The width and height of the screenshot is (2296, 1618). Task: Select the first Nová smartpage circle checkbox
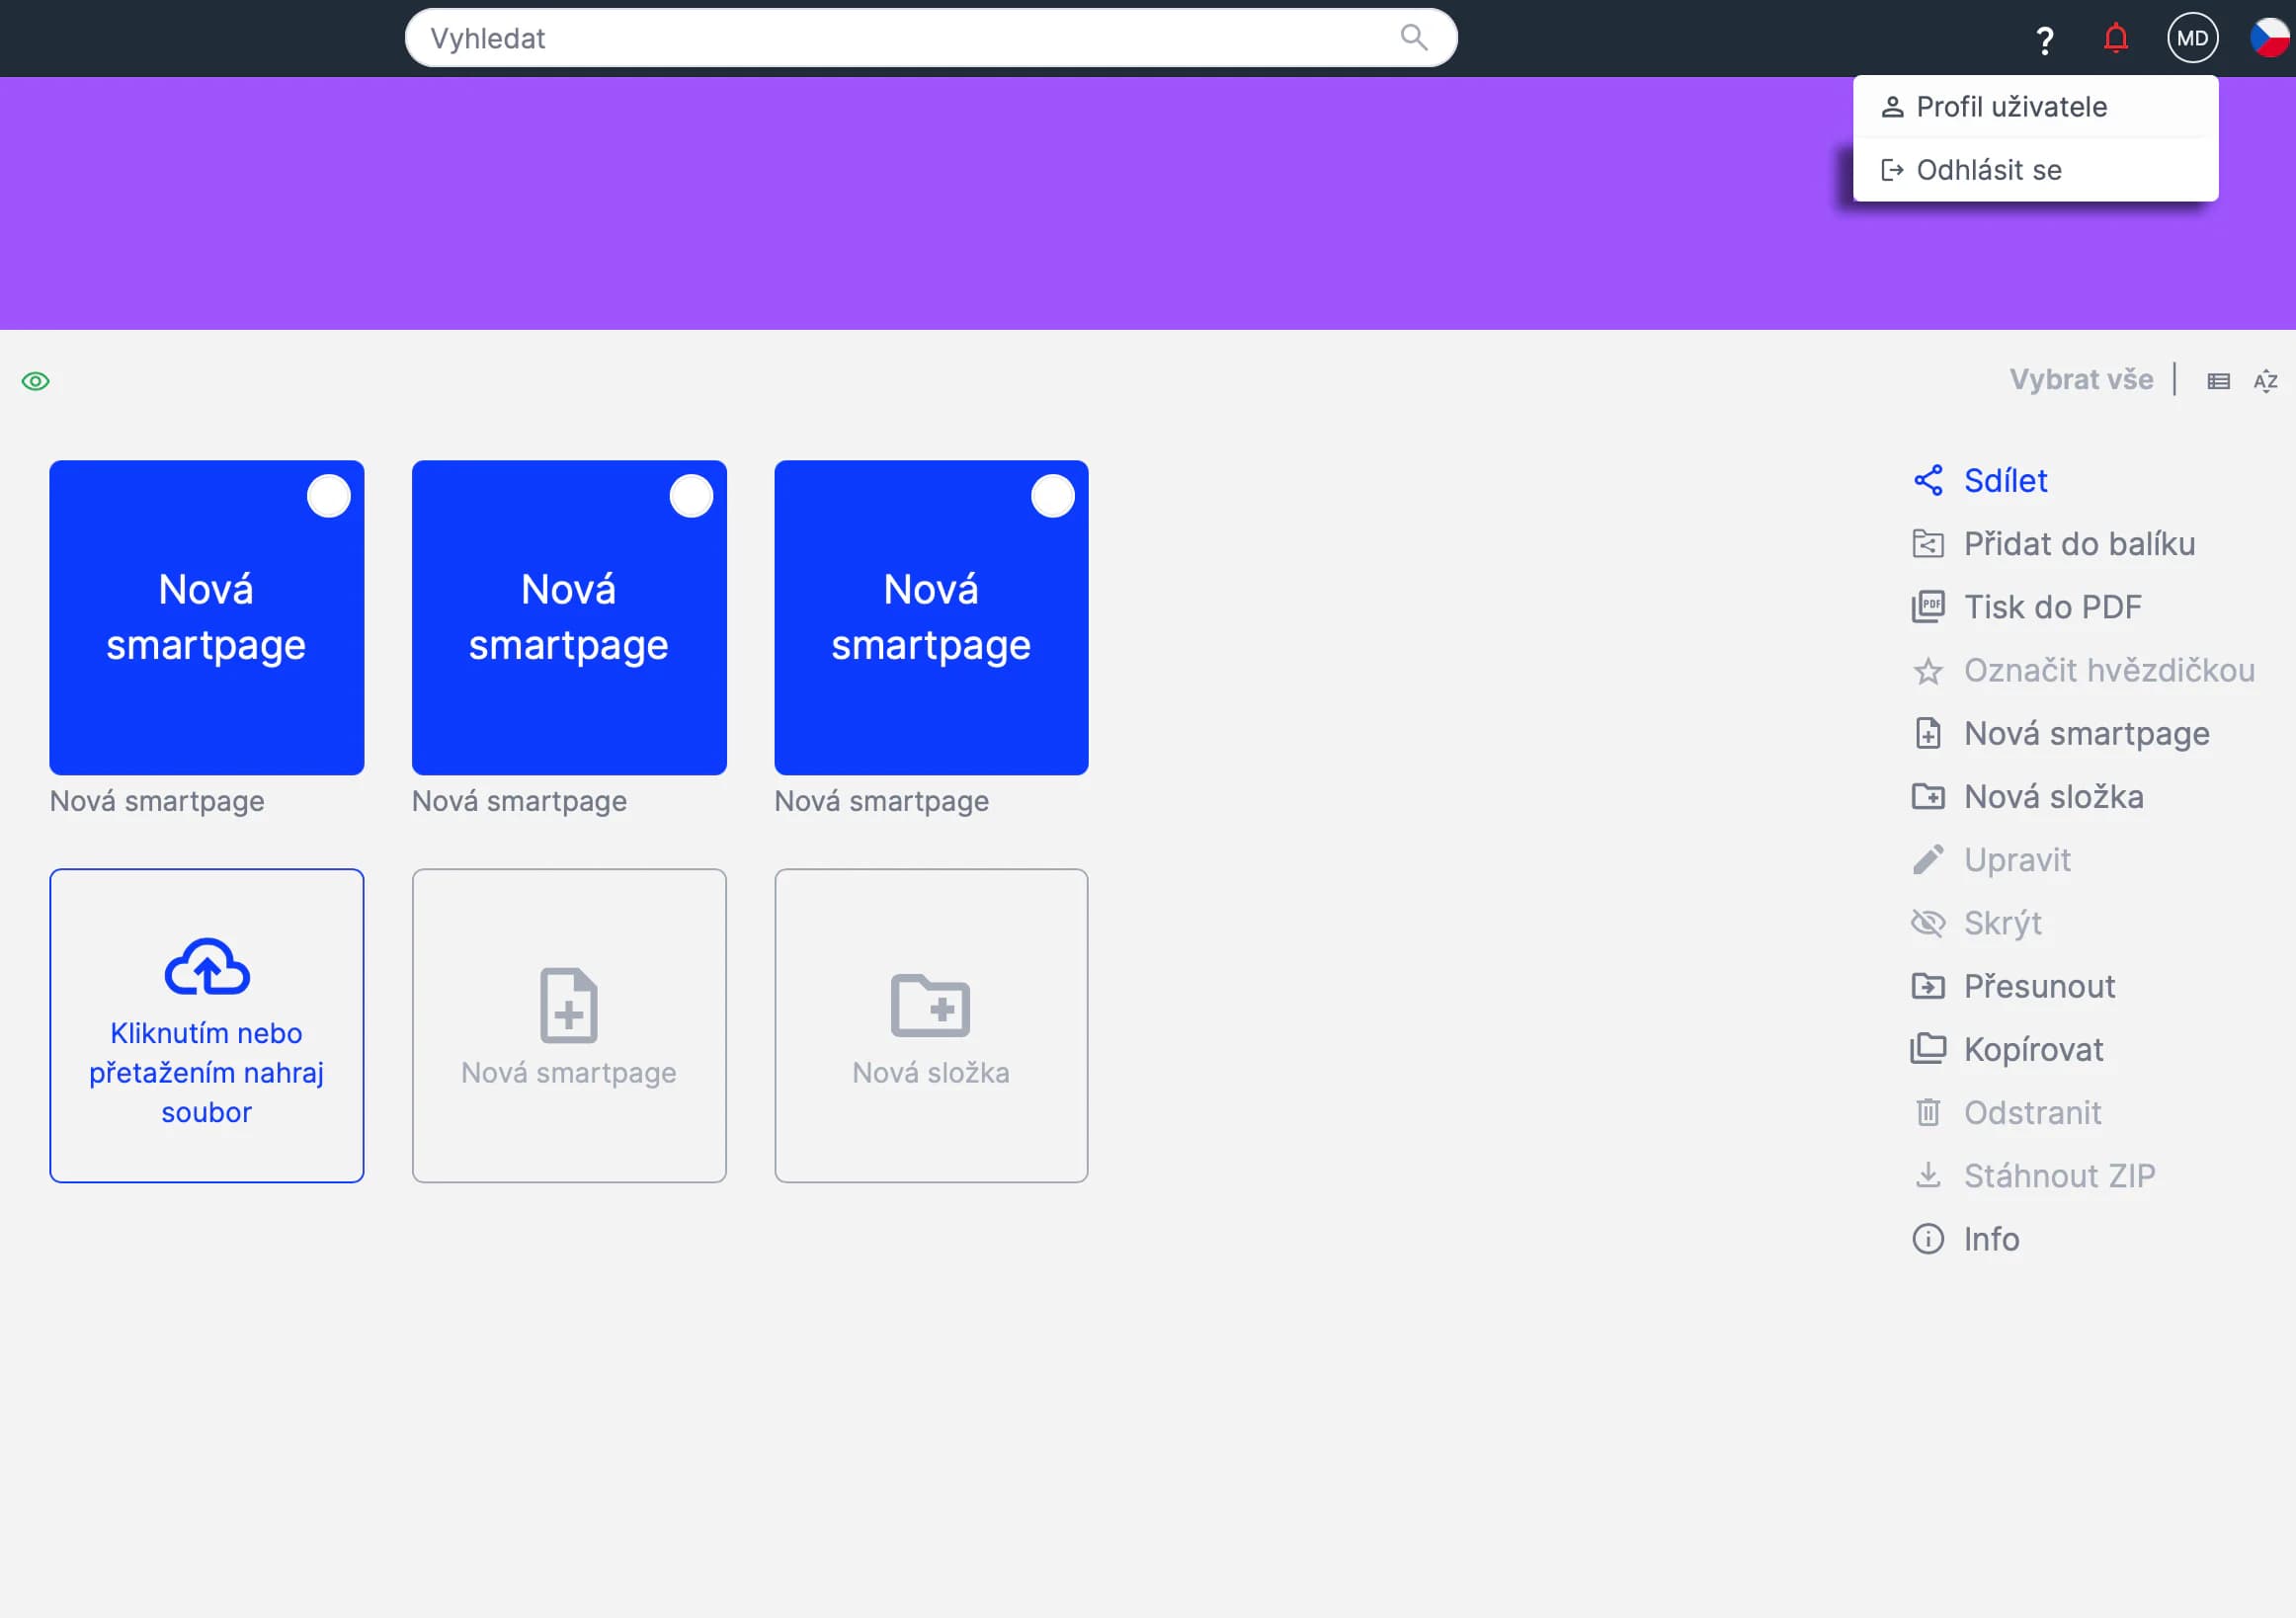pos(328,496)
